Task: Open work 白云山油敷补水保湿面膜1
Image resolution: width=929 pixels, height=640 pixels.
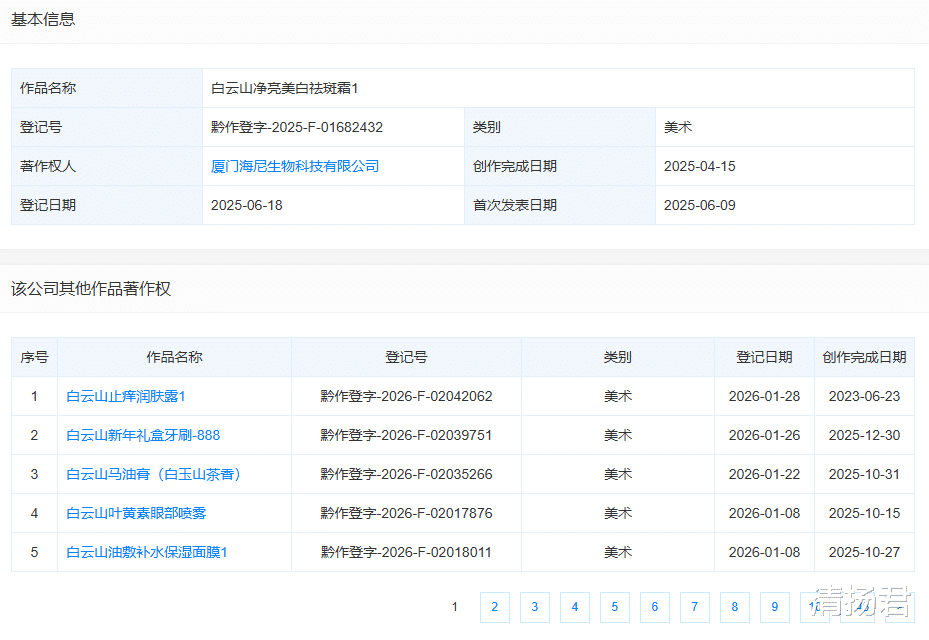Action: coord(146,553)
